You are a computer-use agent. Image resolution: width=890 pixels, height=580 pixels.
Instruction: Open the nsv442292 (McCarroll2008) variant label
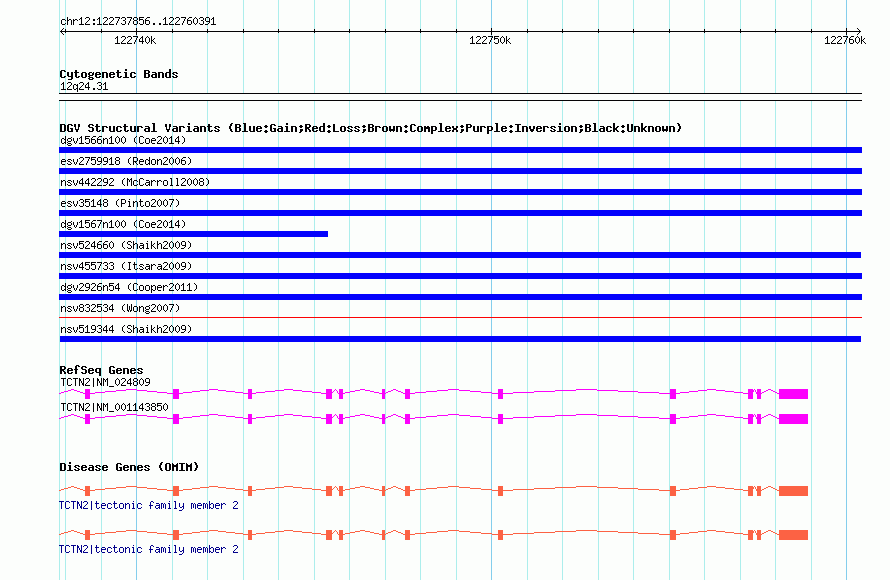(135, 182)
